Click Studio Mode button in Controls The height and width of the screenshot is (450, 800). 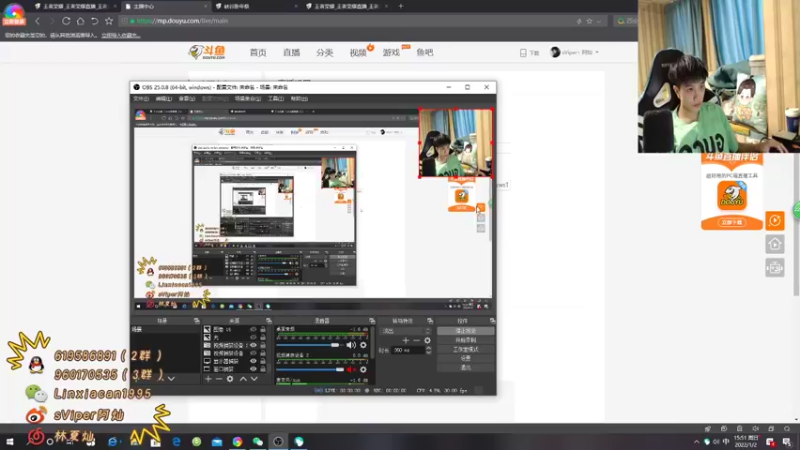click(465, 349)
